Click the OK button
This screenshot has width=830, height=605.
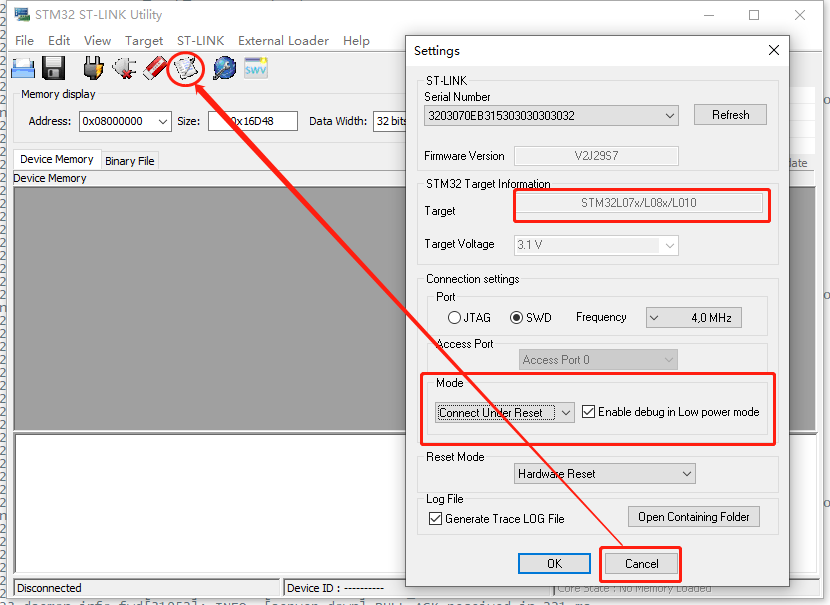(554, 564)
